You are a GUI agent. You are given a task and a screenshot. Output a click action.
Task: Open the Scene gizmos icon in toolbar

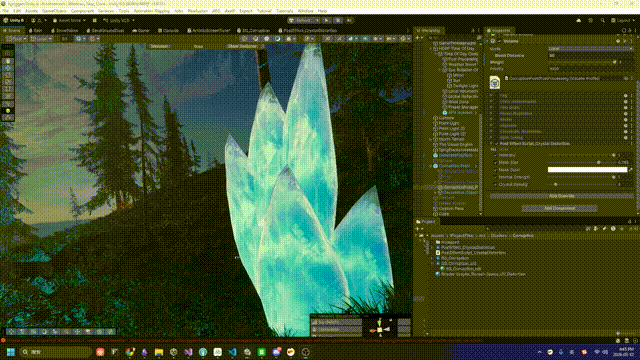point(403,39)
